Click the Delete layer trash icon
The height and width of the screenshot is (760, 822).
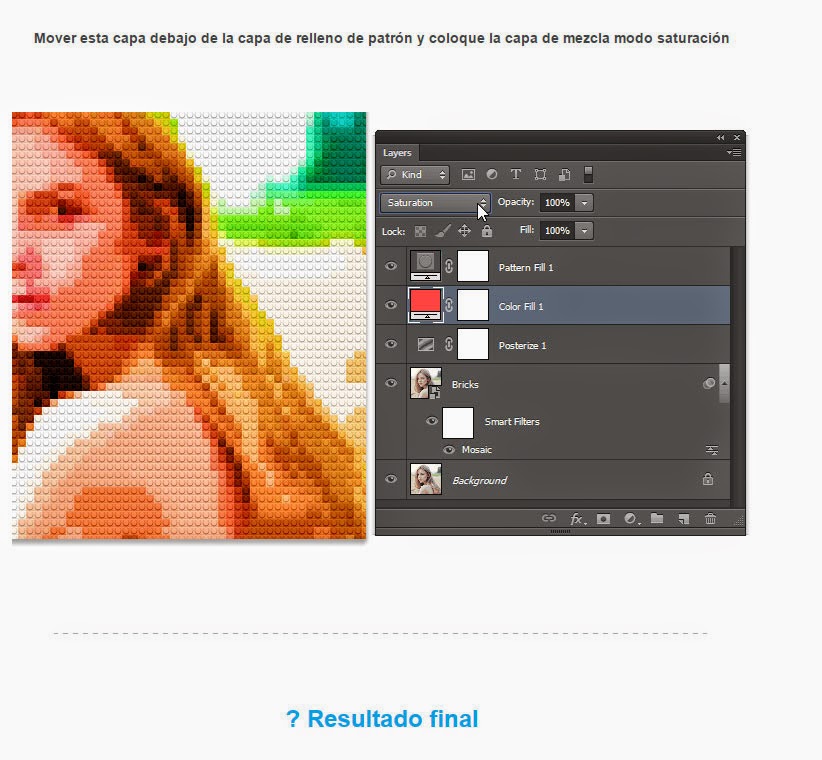point(711,519)
